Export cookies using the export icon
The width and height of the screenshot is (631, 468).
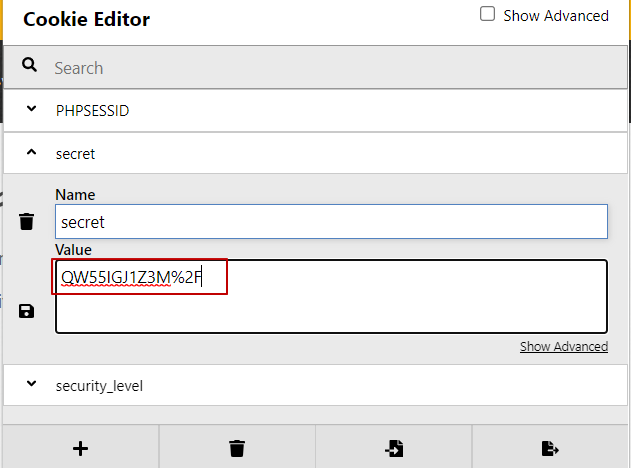click(x=550, y=448)
